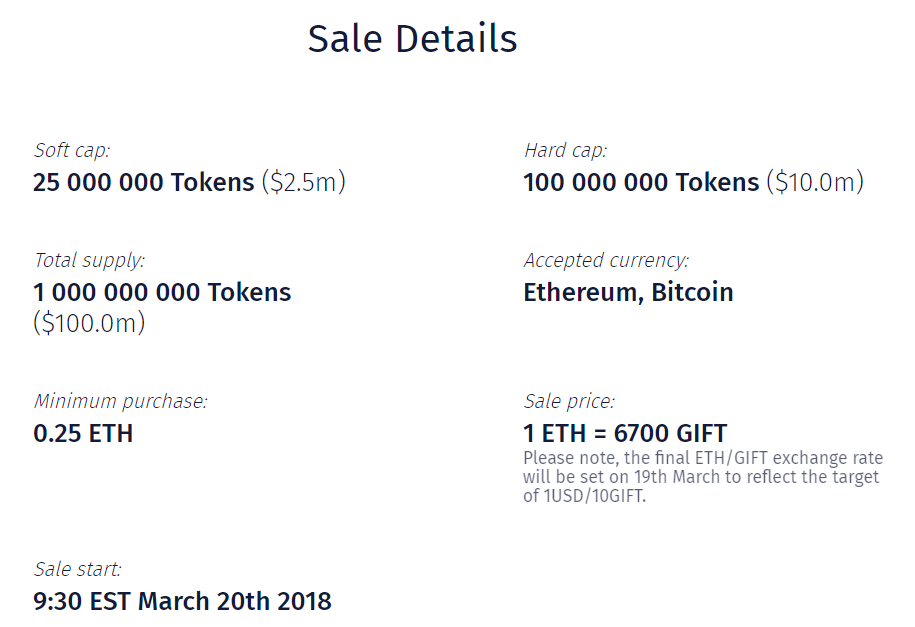Click the 100 000 000 Tokens value
Image resolution: width=915 pixels, height=627 pixels.
click(641, 182)
